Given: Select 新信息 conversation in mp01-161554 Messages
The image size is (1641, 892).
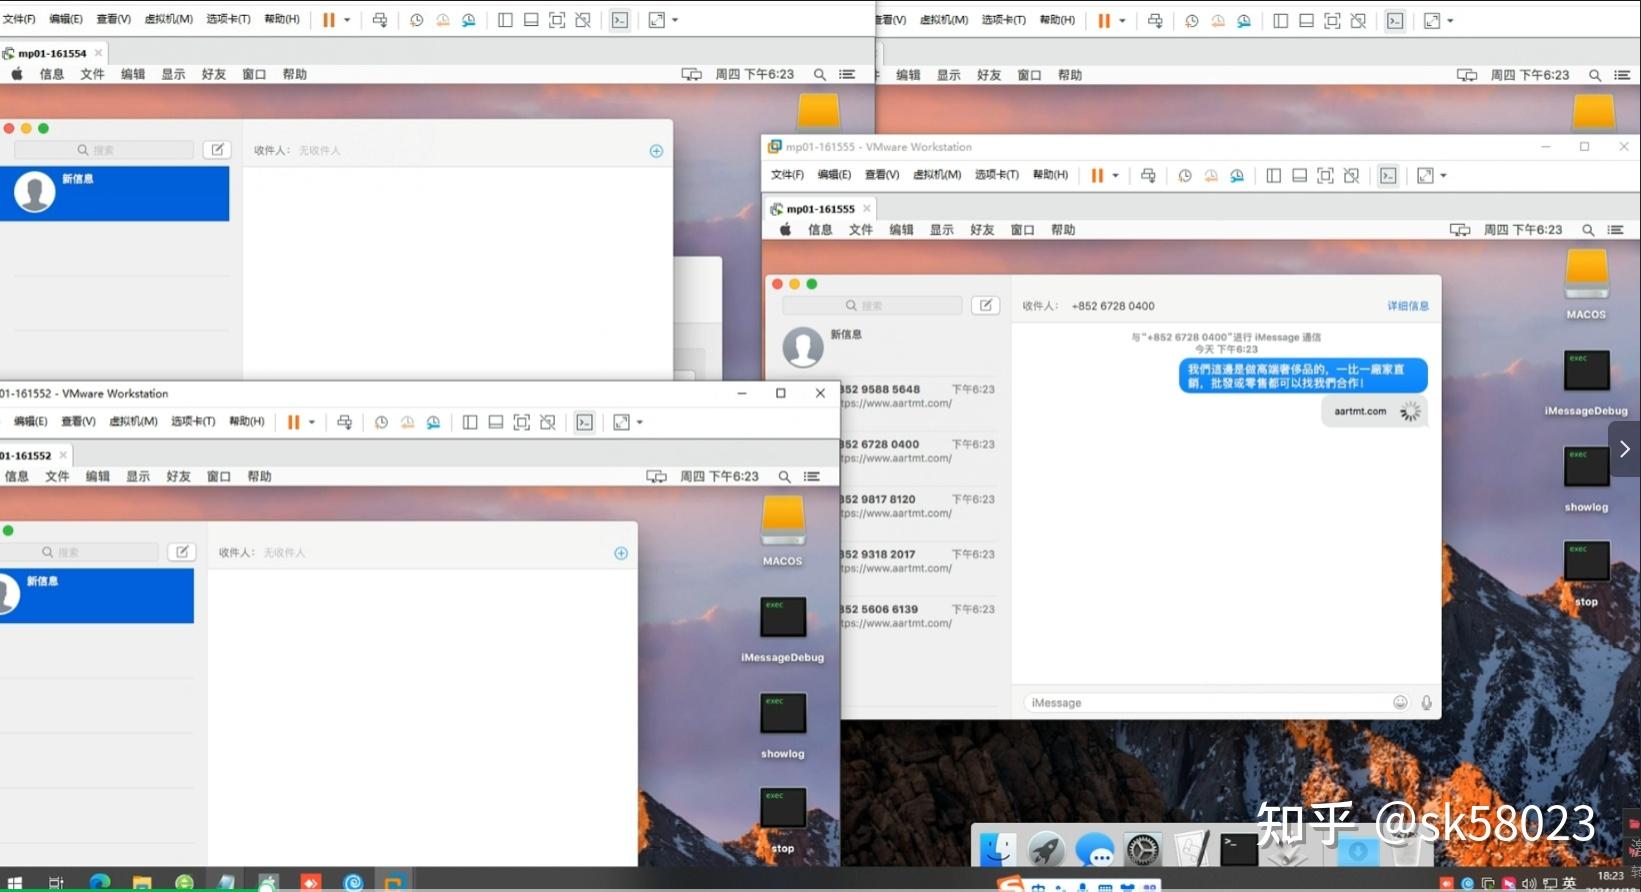Looking at the screenshot, I should pyautogui.click(x=115, y=193).
